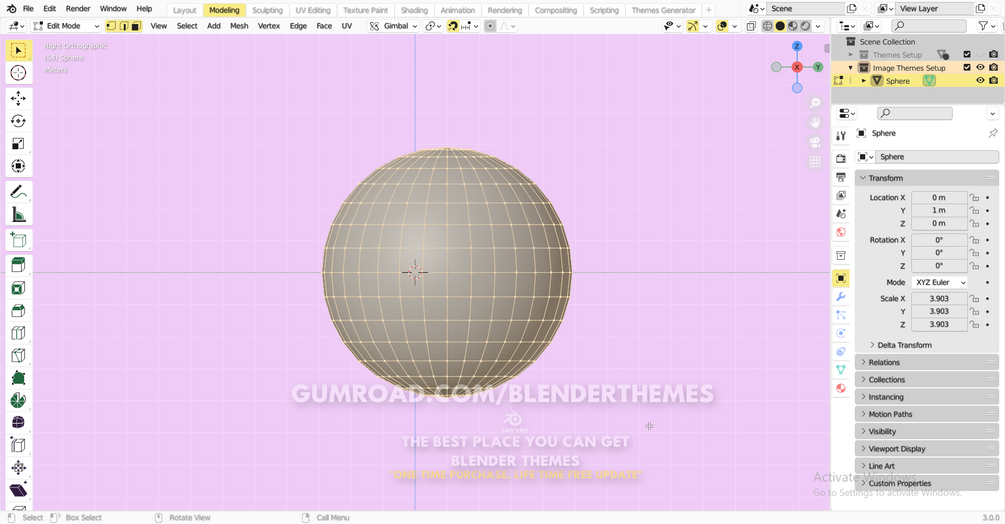Open the Mesh menu
This screenshot has height=524, width=1005.
239,26
